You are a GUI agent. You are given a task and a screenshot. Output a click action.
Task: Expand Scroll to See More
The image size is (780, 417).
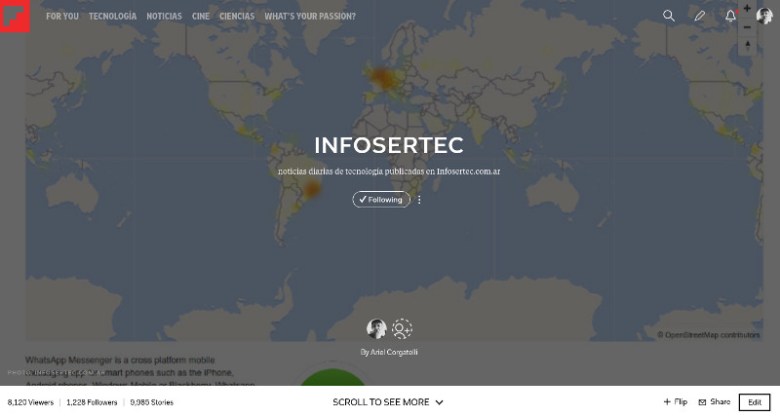388,402
